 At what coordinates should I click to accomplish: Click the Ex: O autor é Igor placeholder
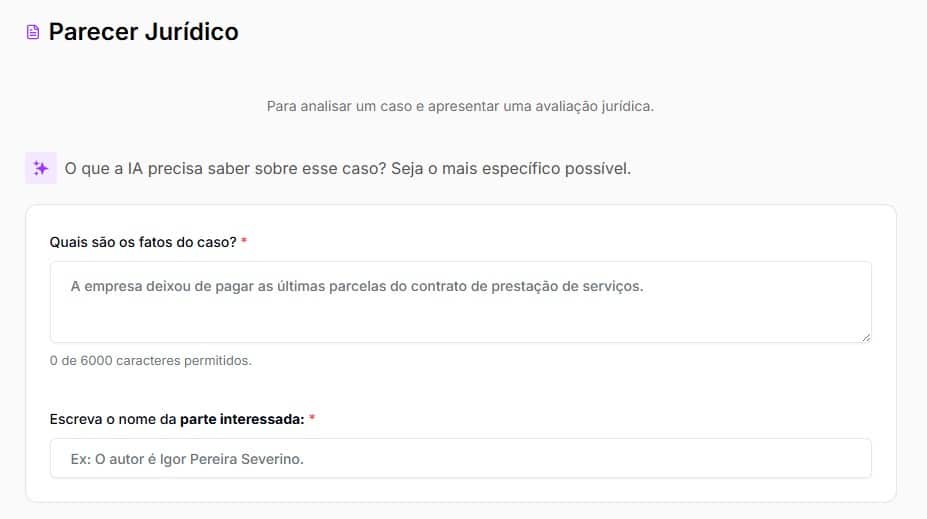tap(187, 459)
